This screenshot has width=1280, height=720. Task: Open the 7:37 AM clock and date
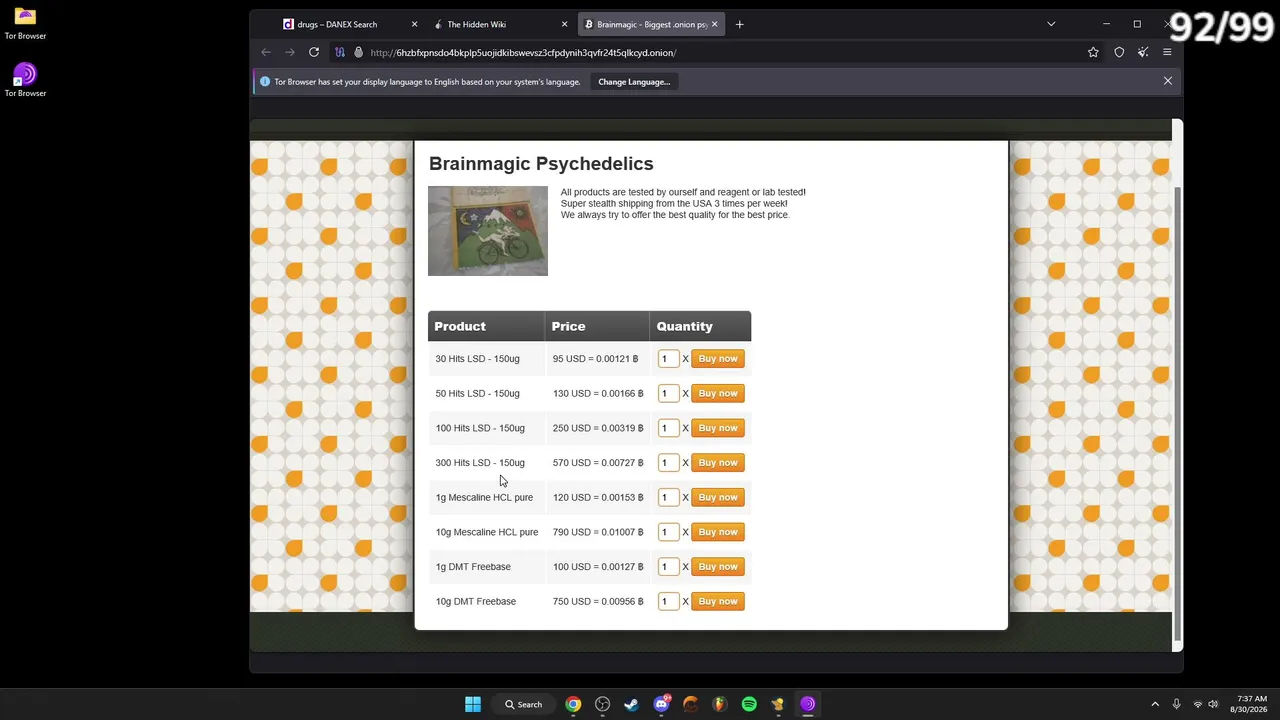pos(1251,704)
